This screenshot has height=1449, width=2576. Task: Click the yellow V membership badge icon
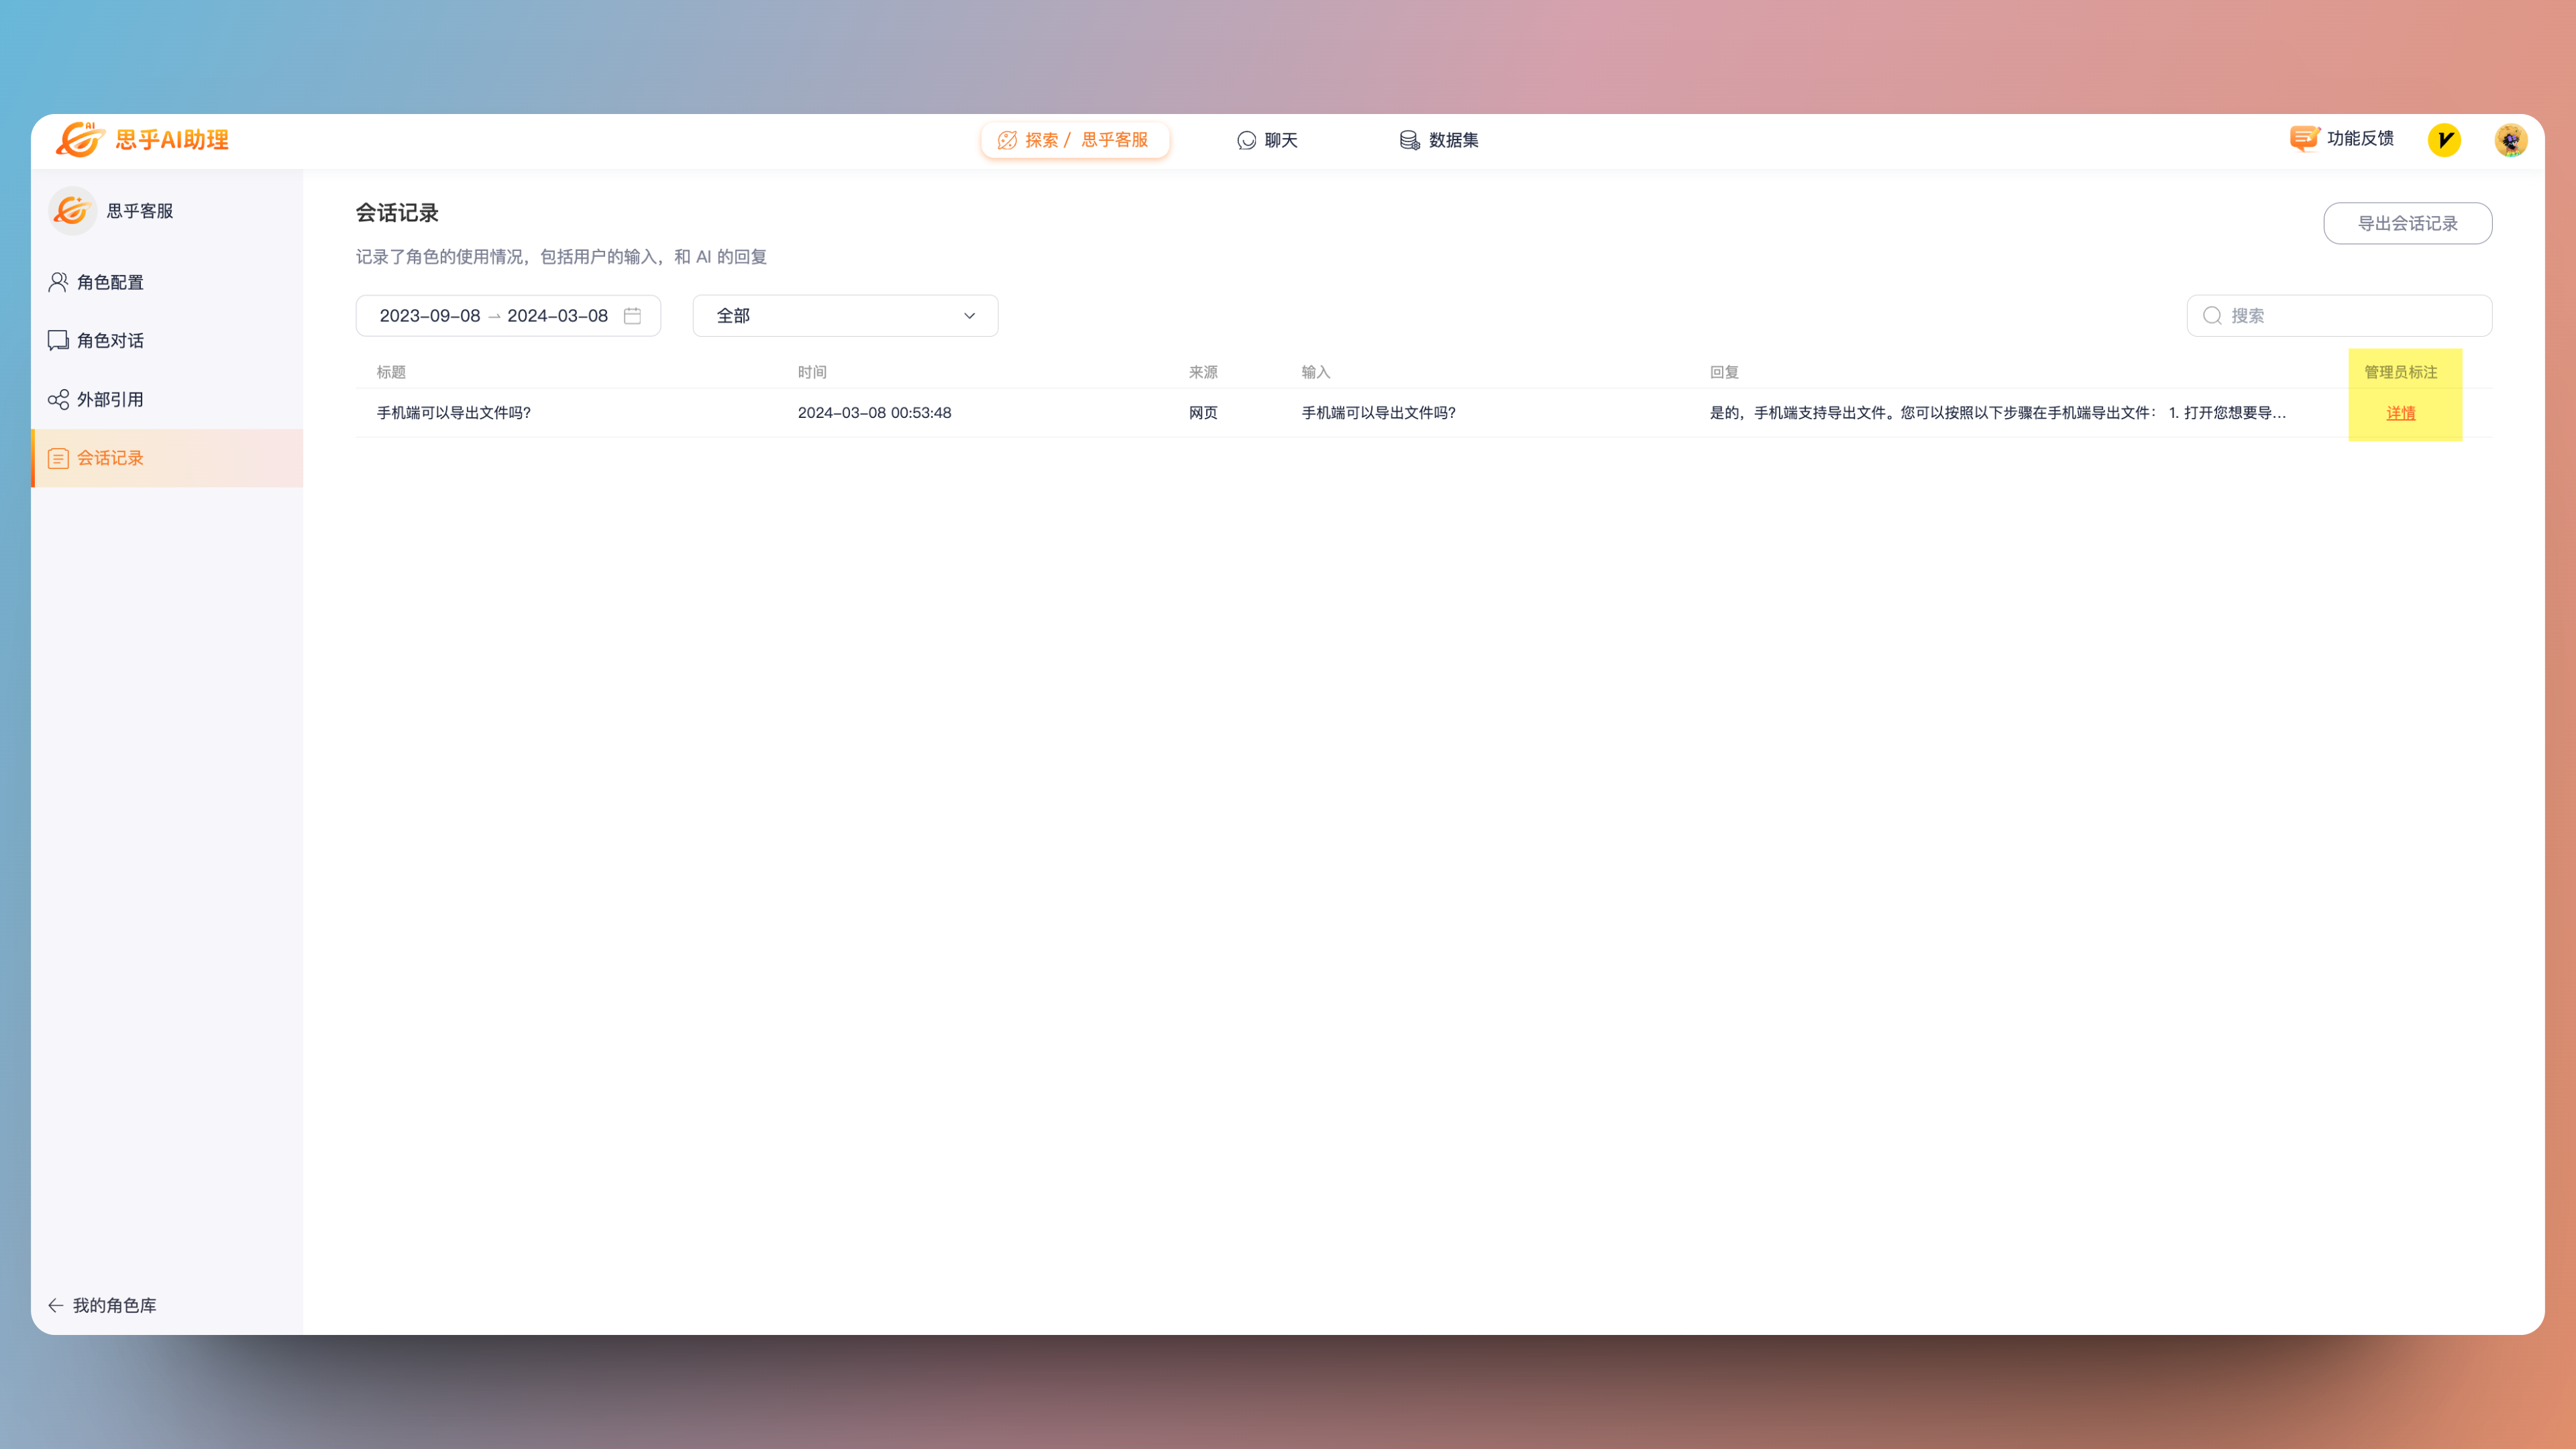click(x=2444, y=140)
